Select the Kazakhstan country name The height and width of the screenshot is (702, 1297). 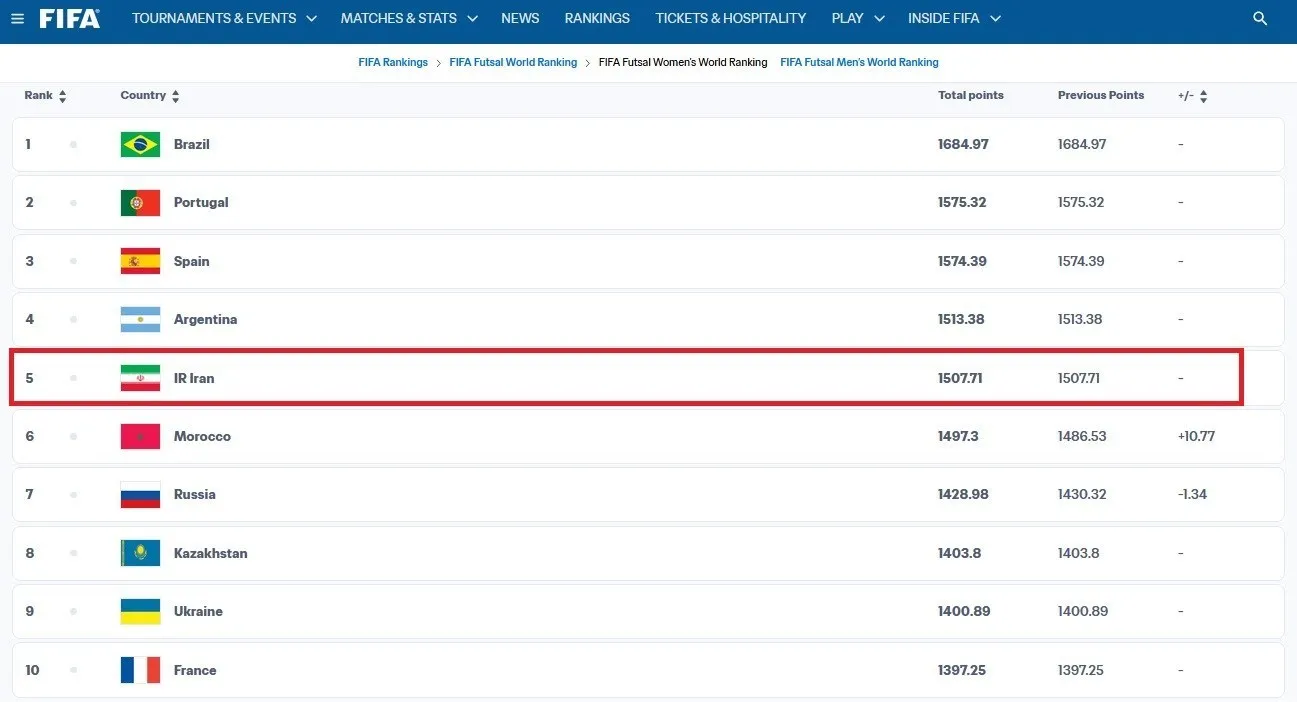211,553
